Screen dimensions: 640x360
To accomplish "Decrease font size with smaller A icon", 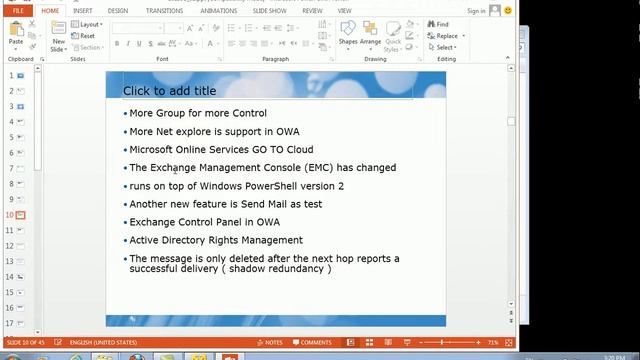I will 201,28.
